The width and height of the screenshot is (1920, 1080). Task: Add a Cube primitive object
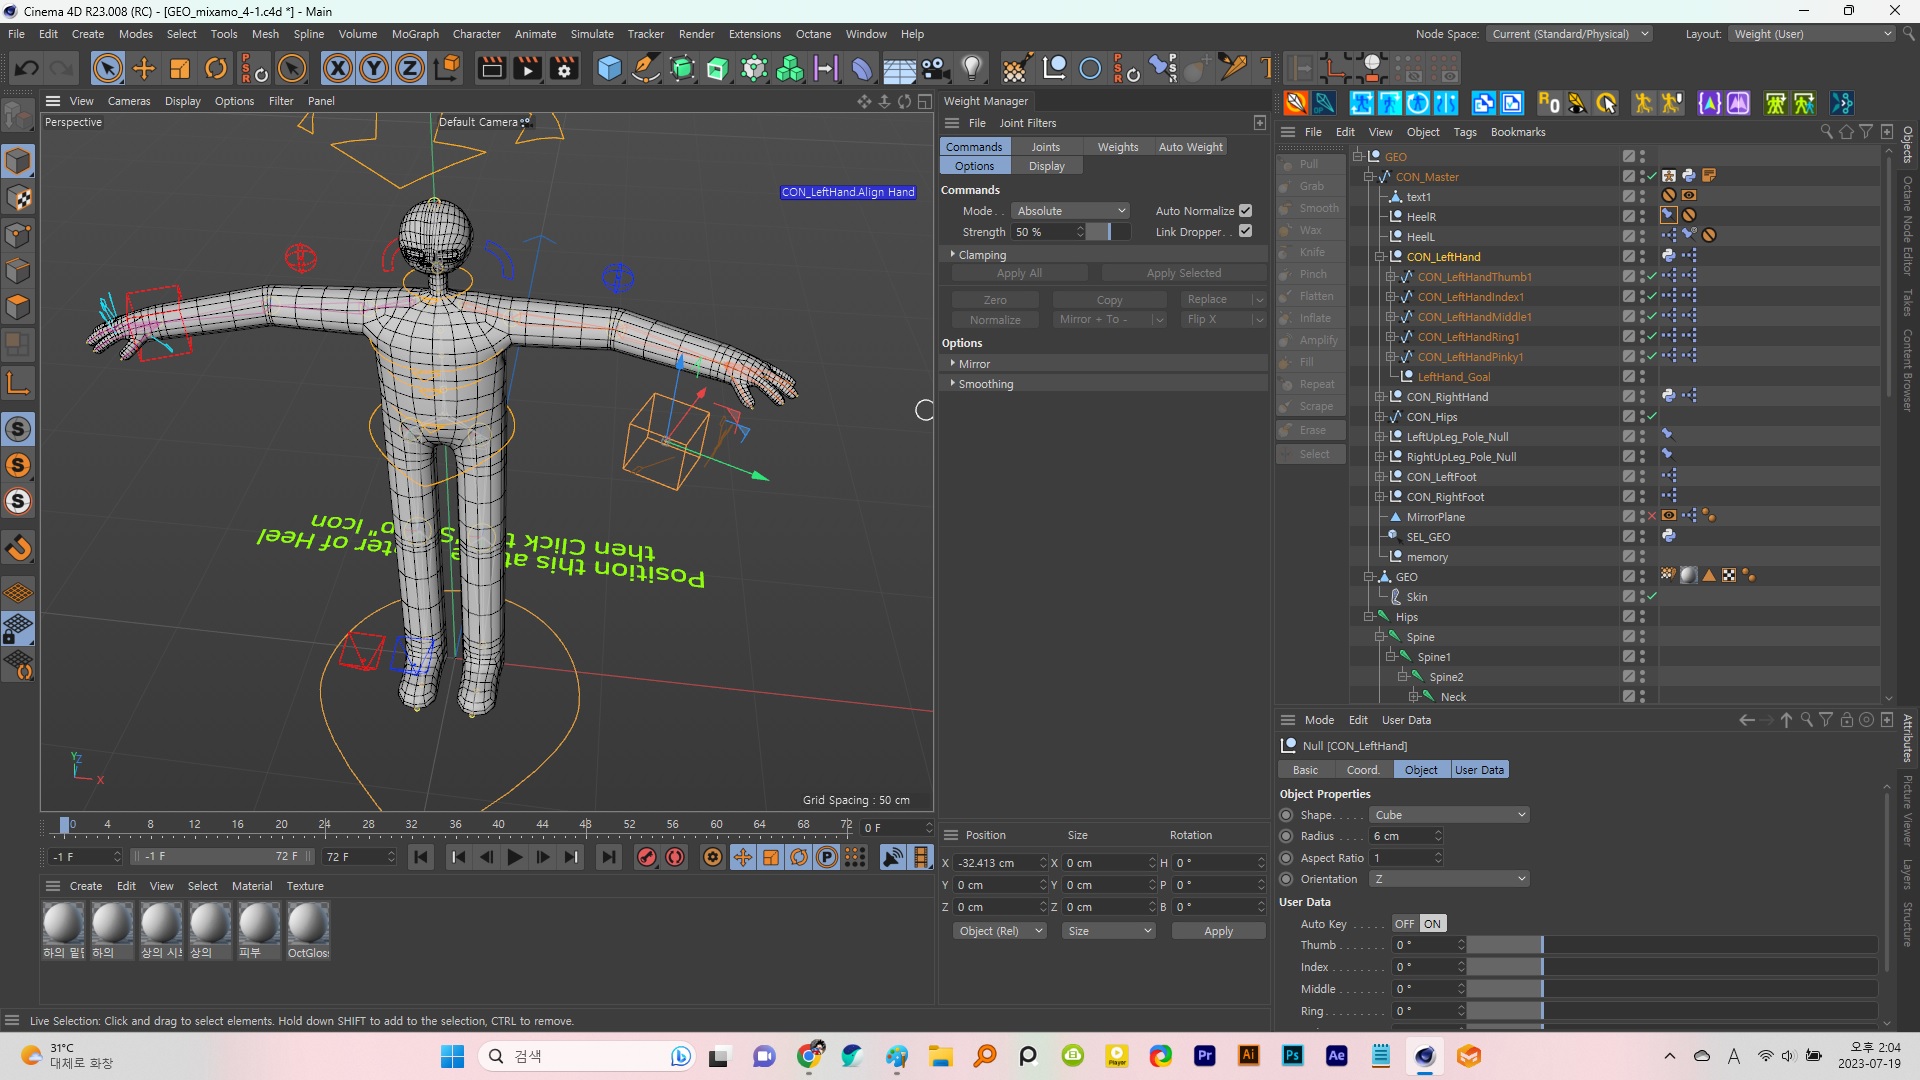609,68
